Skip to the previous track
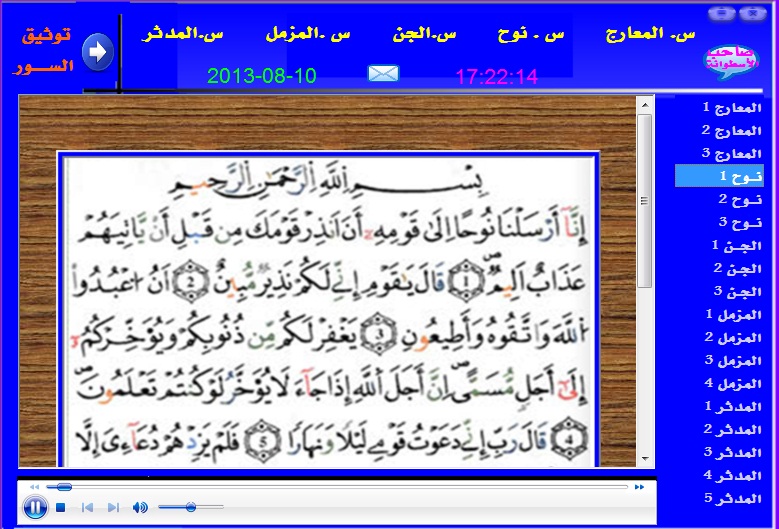 pyautogui.click(x=87, y=508)
